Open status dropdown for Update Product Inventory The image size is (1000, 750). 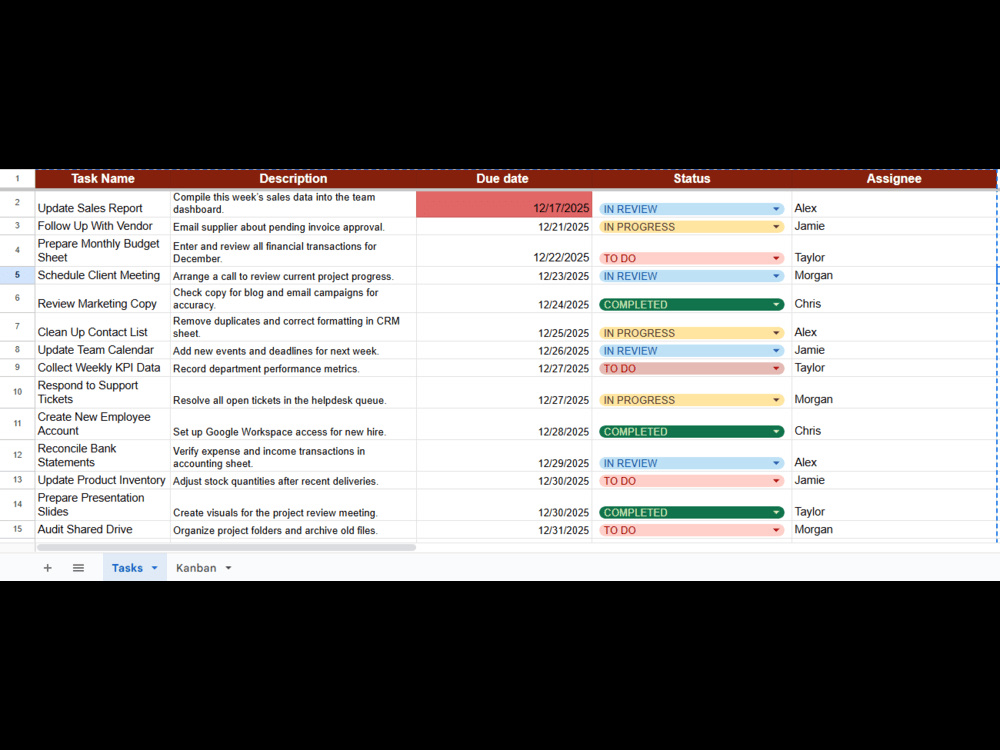(x=776, y=481)
